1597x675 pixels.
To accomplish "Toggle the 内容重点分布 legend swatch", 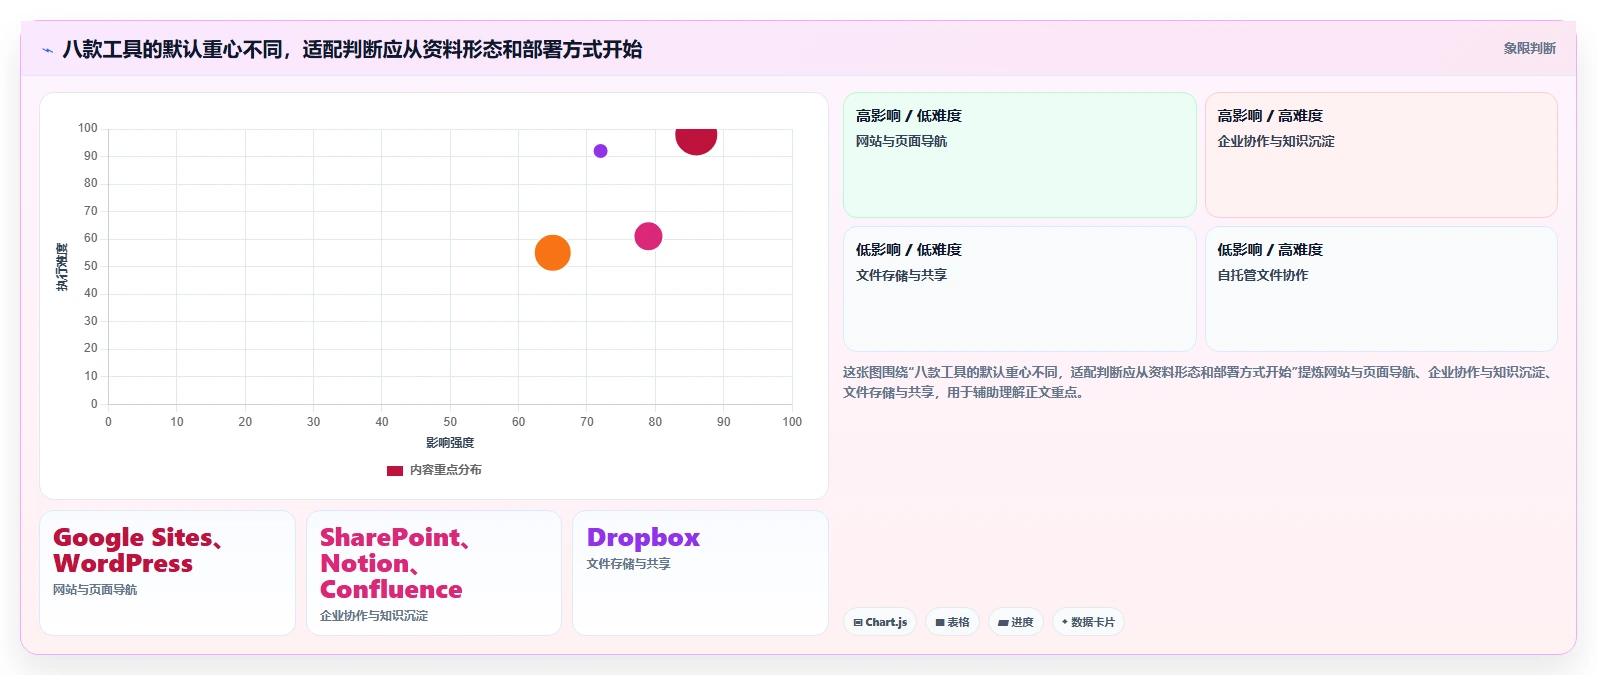I will [x=395, y=470].
